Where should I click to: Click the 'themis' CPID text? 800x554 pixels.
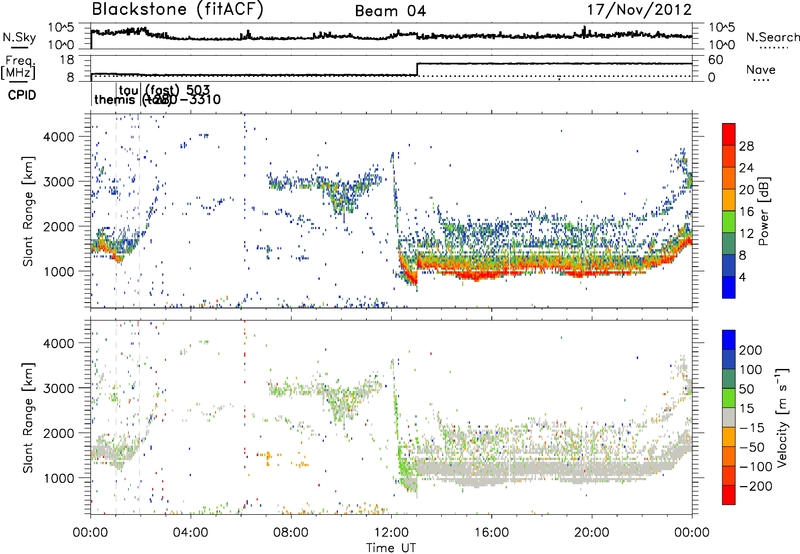coord(115,99)
